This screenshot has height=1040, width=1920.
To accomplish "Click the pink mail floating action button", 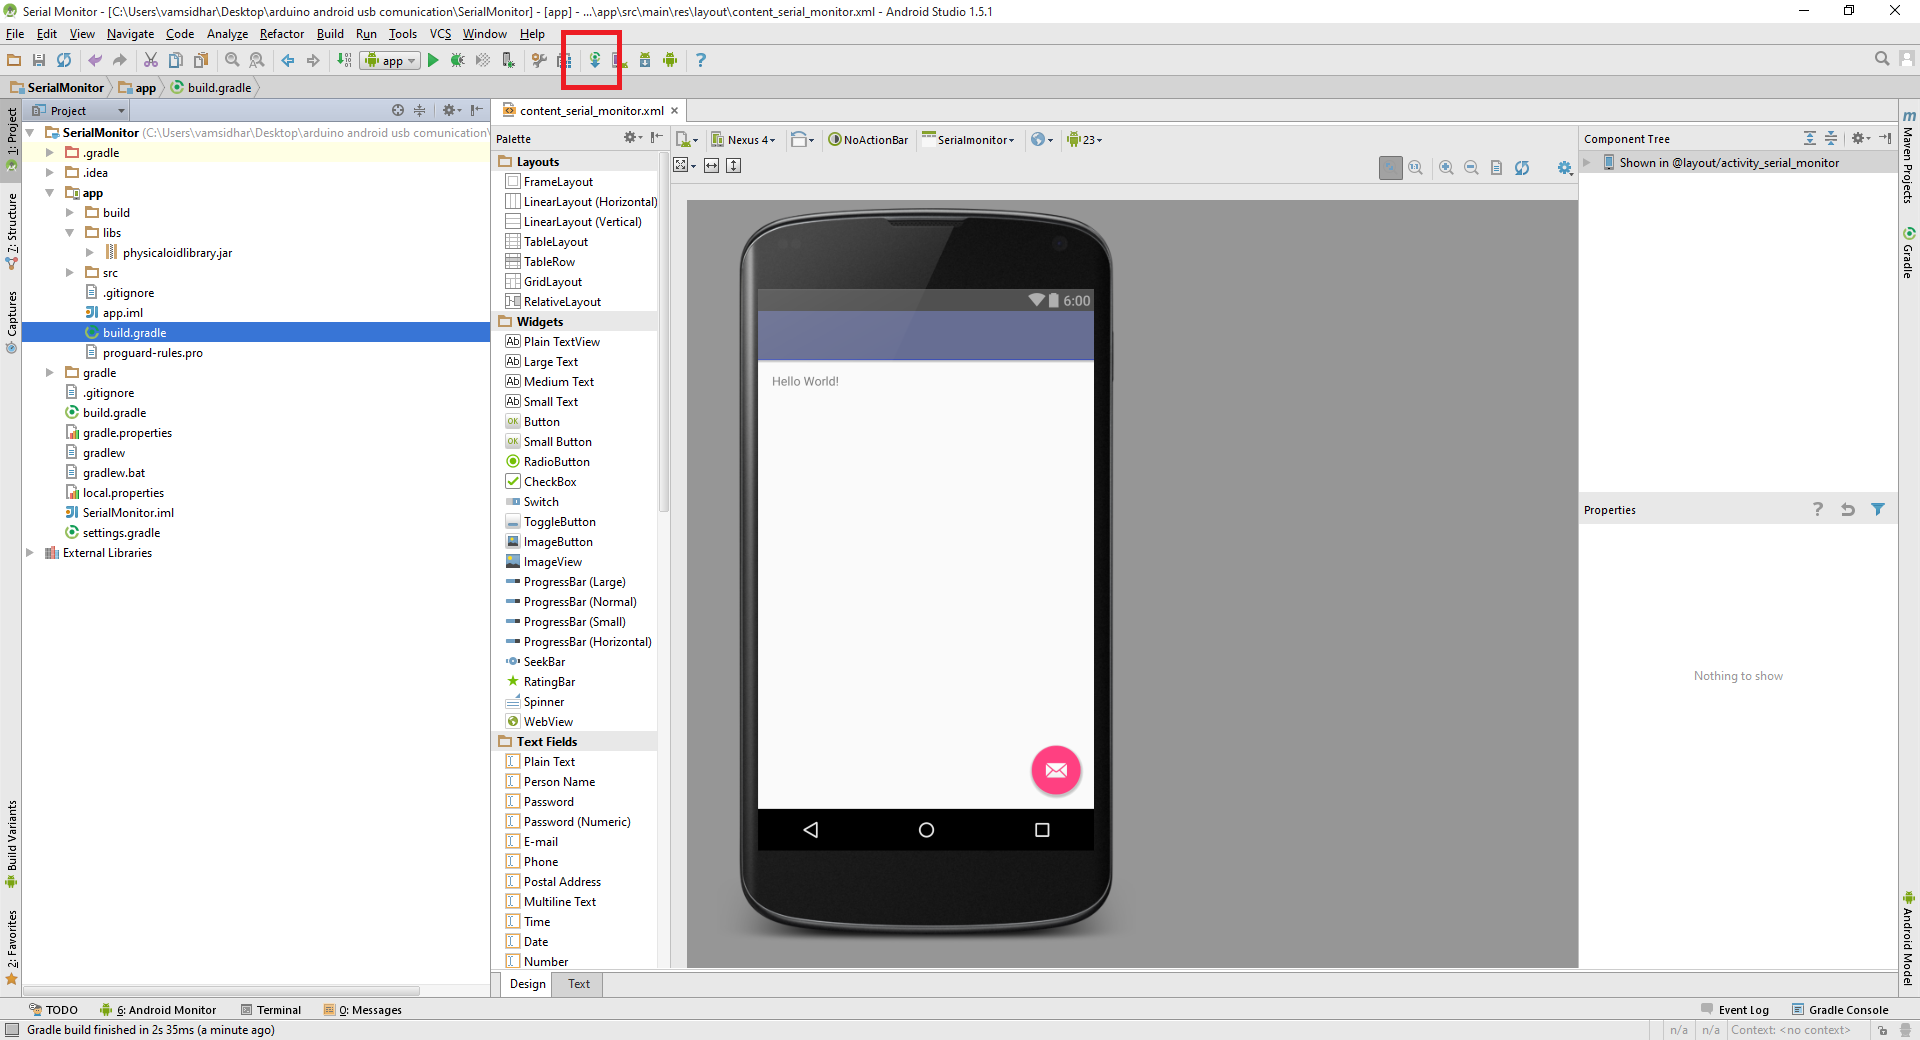I will [x=1056, y=770].
